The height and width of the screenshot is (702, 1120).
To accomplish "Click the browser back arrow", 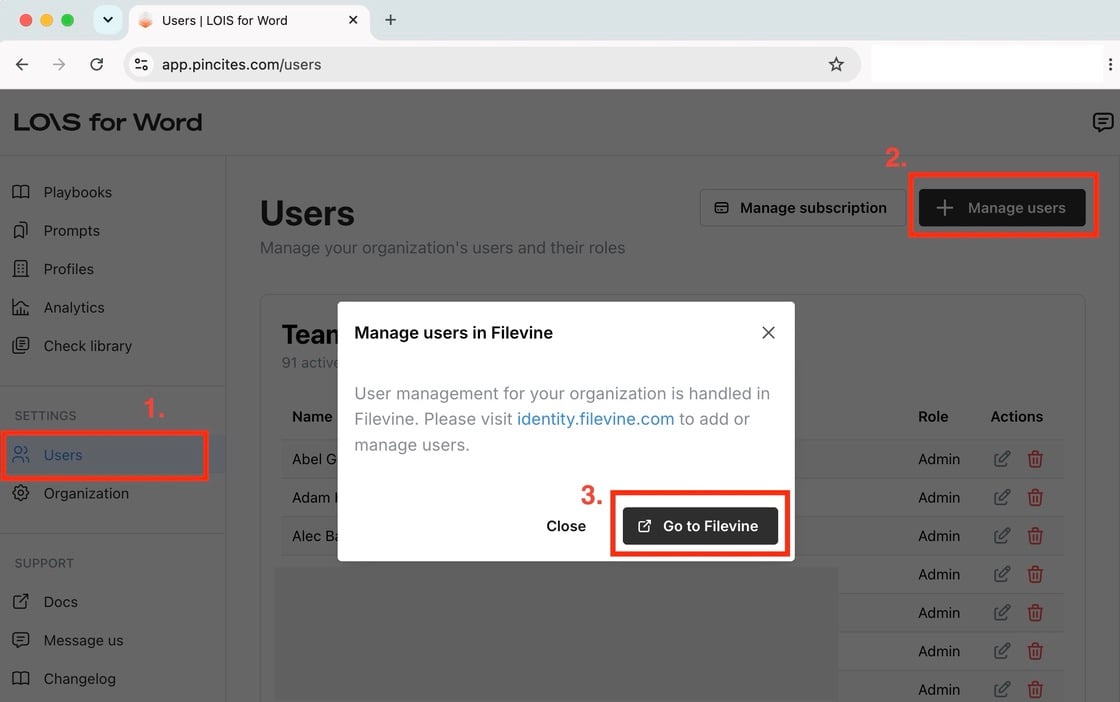I will (22, 64).
